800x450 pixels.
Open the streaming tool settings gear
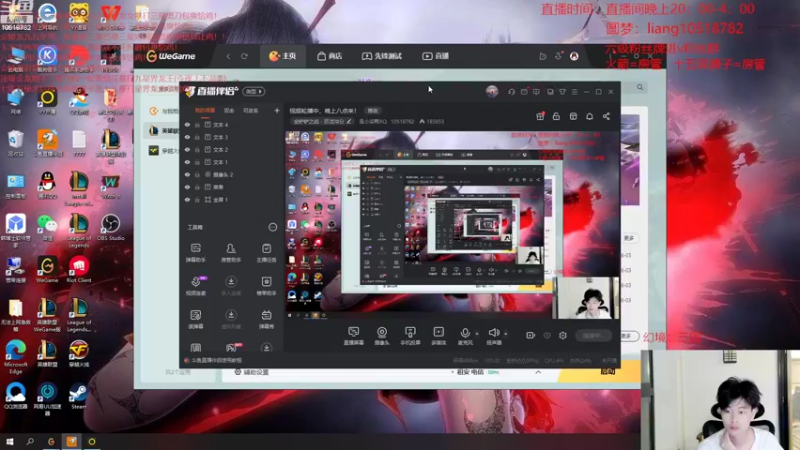[x=563, y=335]
